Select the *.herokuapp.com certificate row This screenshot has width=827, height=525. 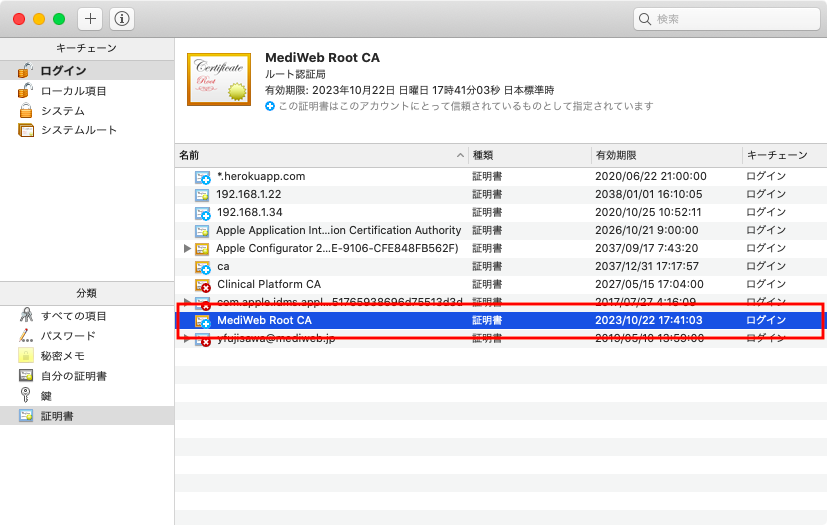coord(501,176)
